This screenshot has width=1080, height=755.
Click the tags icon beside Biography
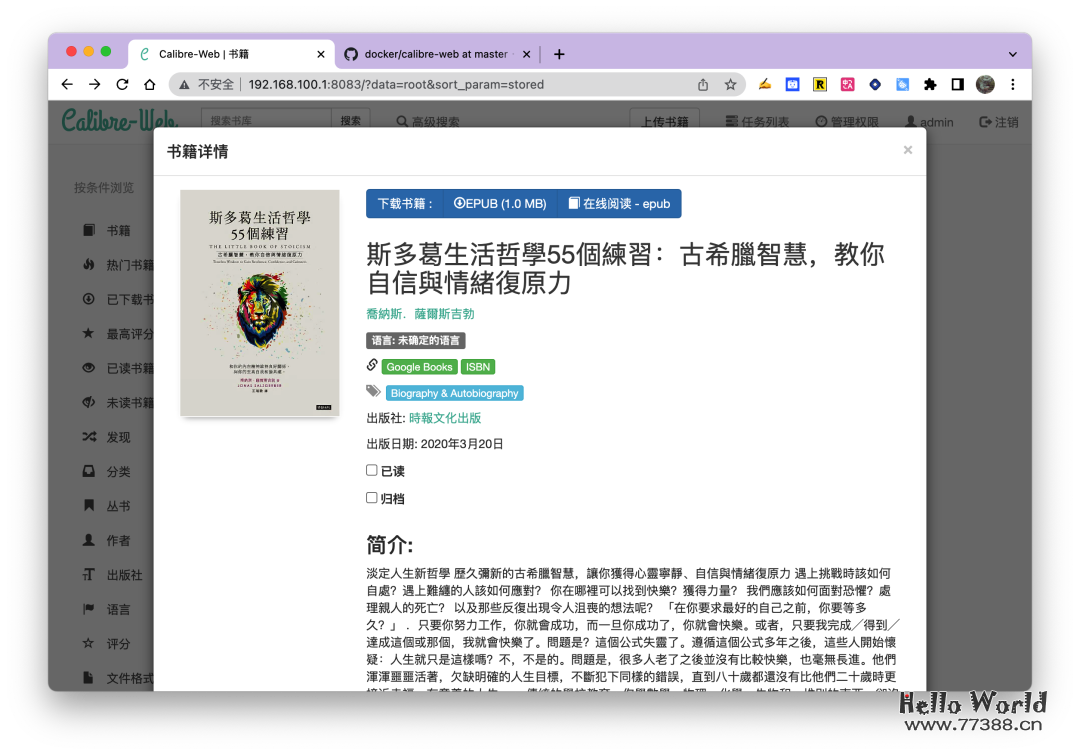[373, 391]
